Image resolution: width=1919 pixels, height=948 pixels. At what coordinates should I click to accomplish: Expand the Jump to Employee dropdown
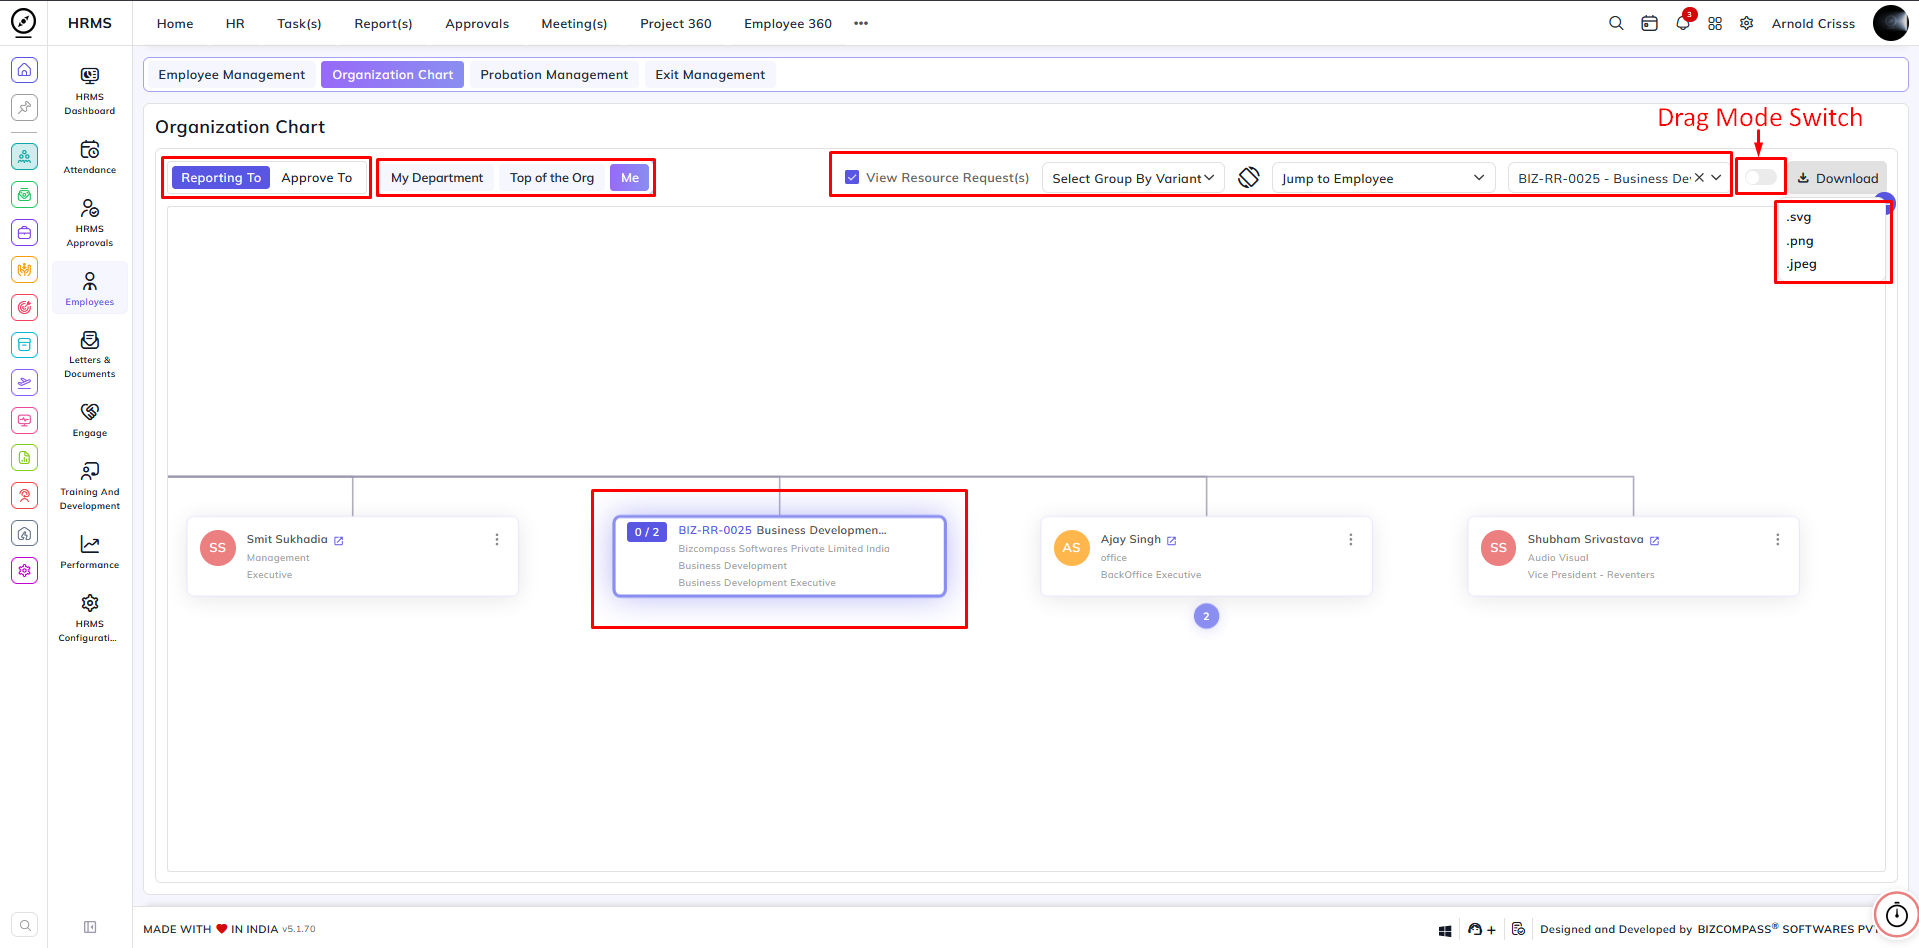coord(1383,178)
